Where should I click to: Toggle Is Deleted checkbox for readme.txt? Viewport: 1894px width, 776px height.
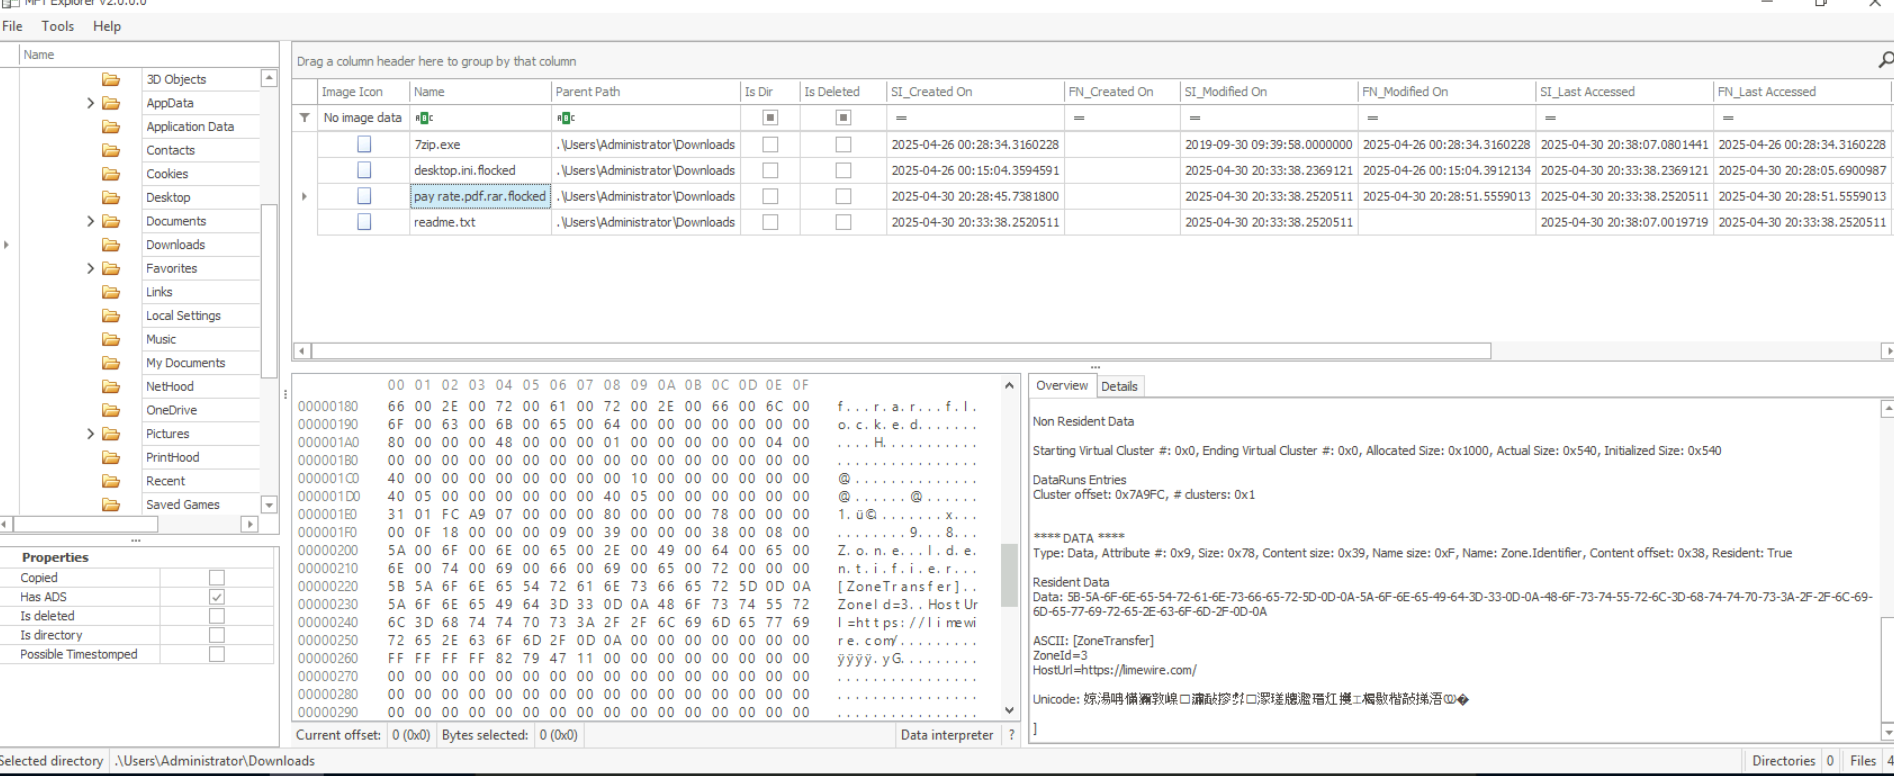click(x=843, y=222)
